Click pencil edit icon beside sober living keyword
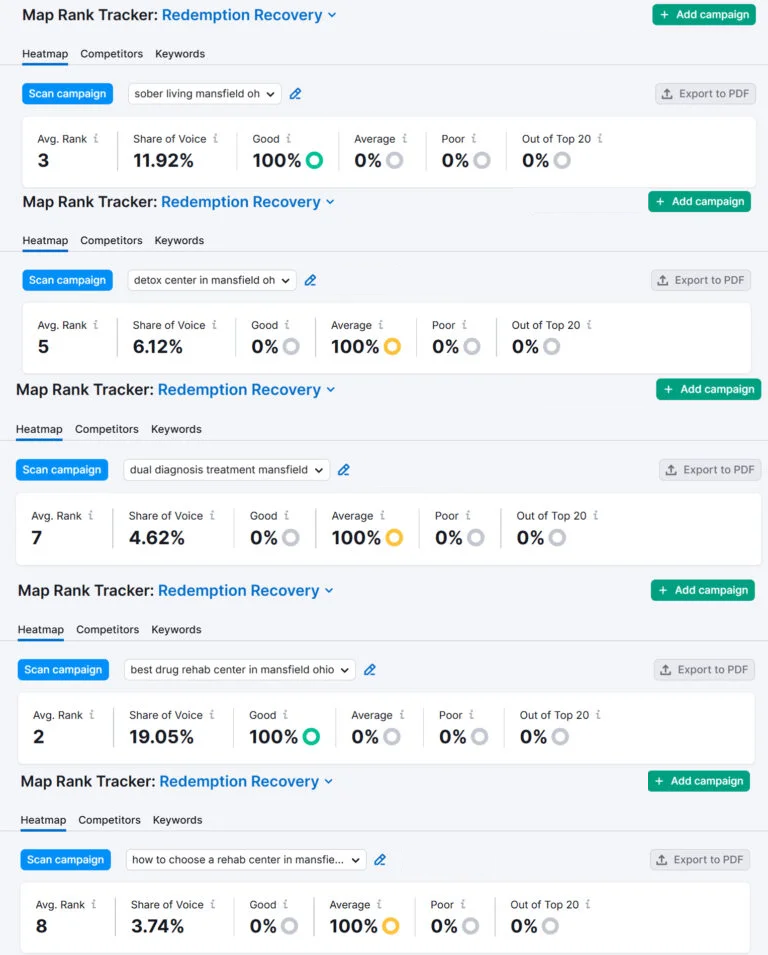The image size is (768, 955). (295, 94)
